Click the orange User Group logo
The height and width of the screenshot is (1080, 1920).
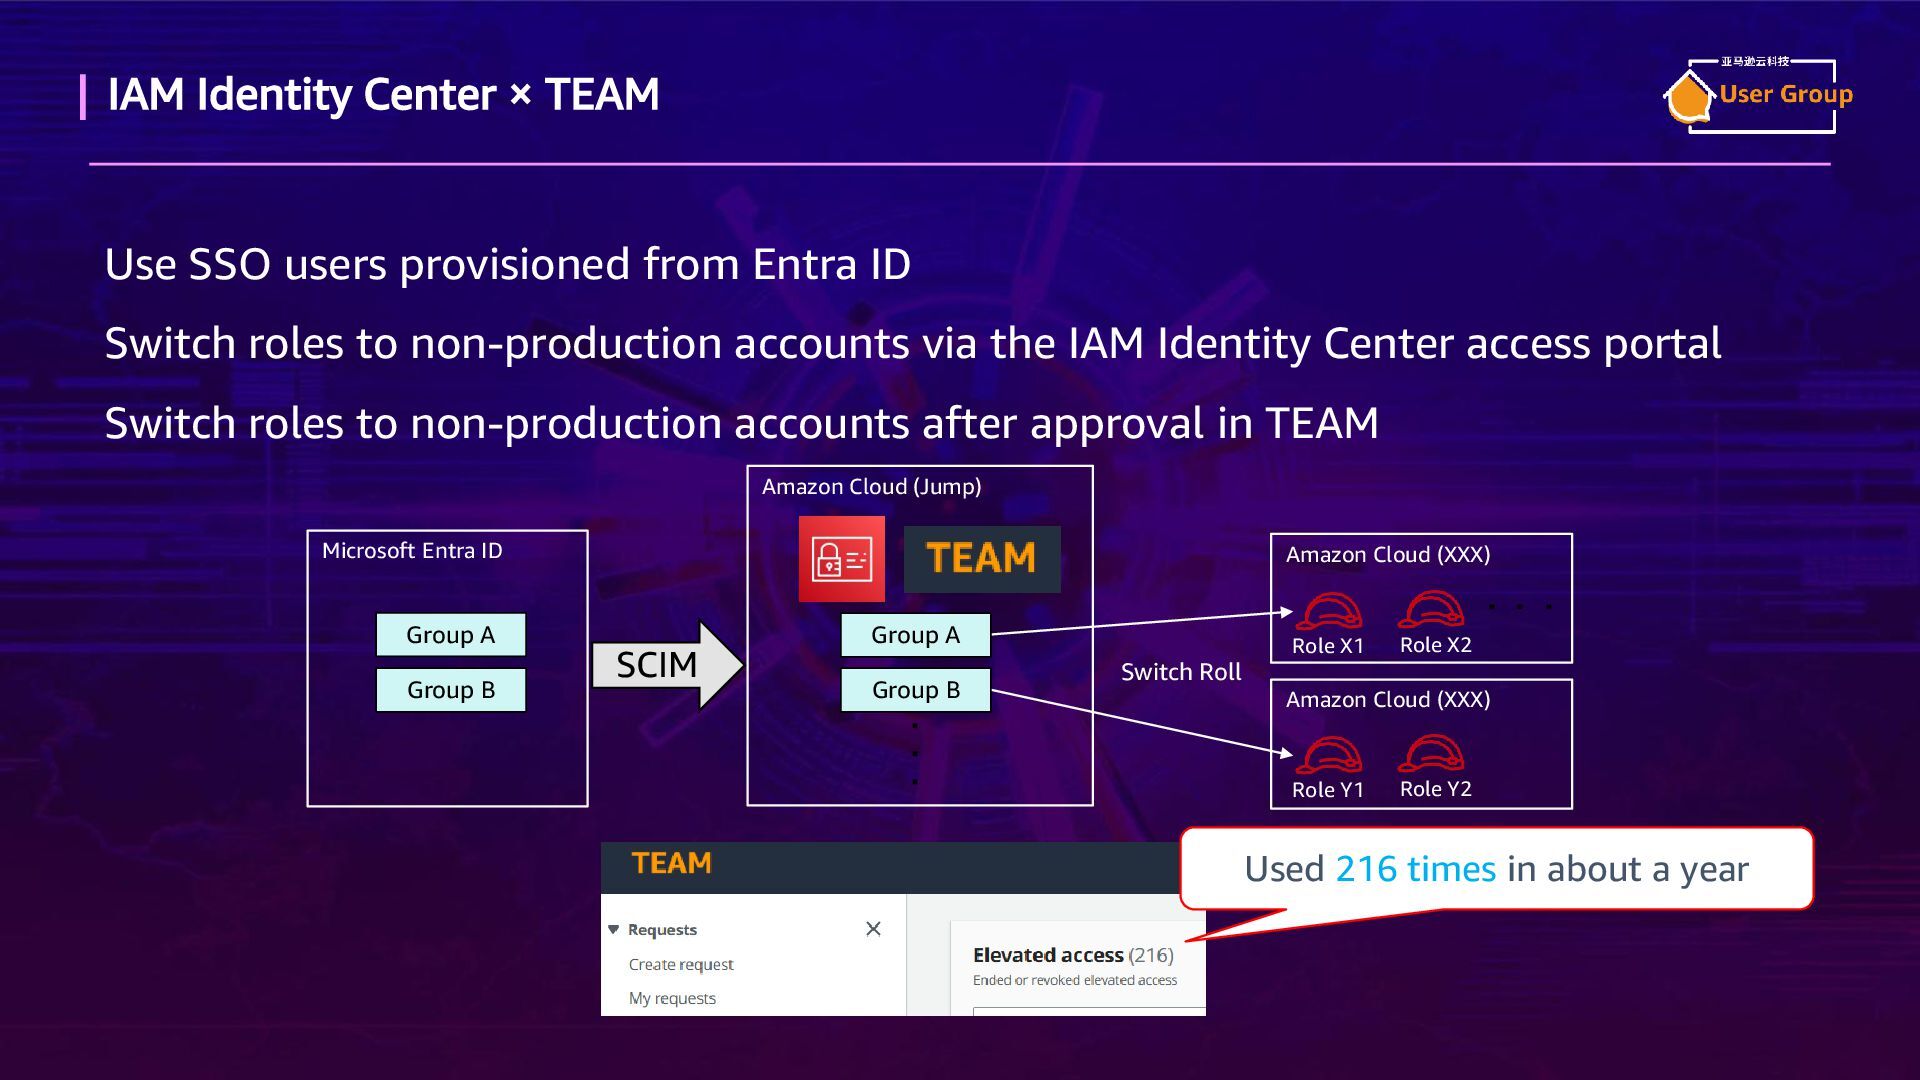point(1758,95)
